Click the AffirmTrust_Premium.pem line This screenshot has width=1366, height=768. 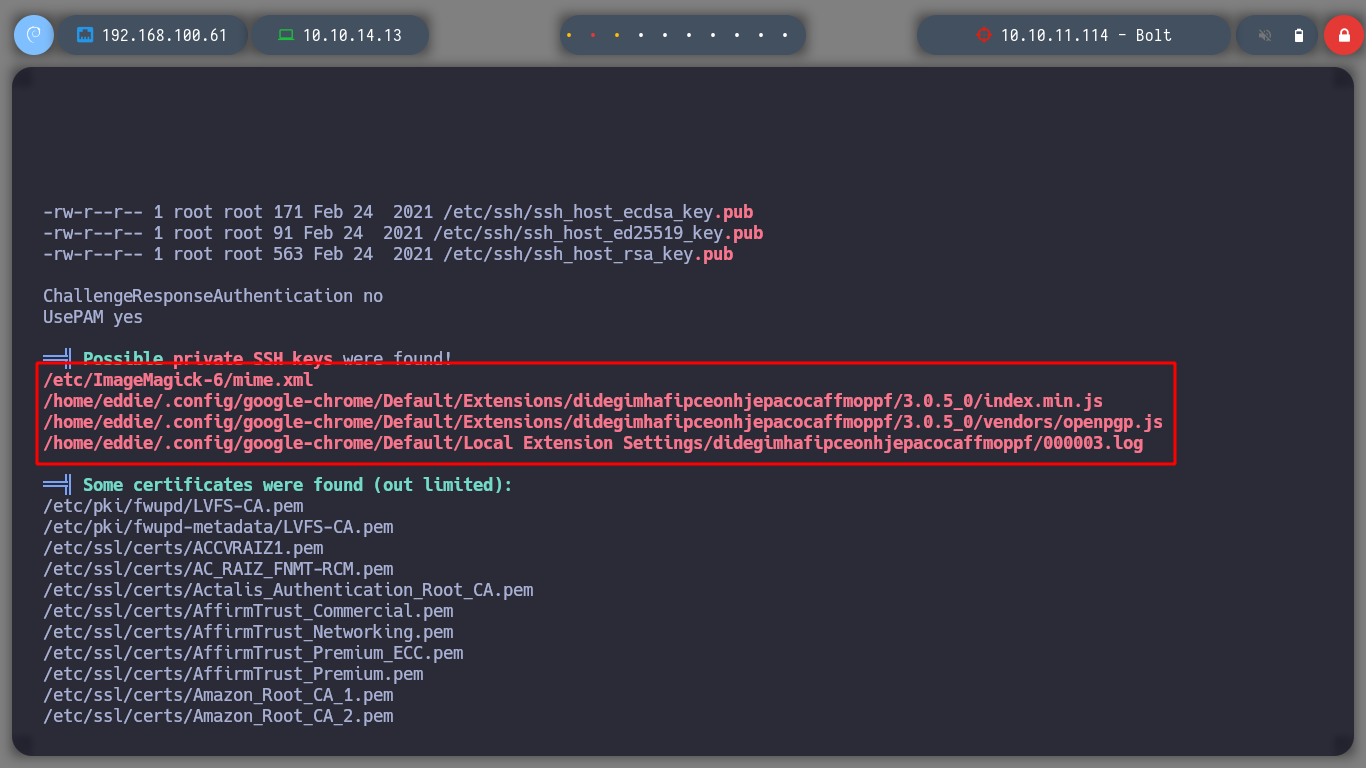click(x=233, y=674)
